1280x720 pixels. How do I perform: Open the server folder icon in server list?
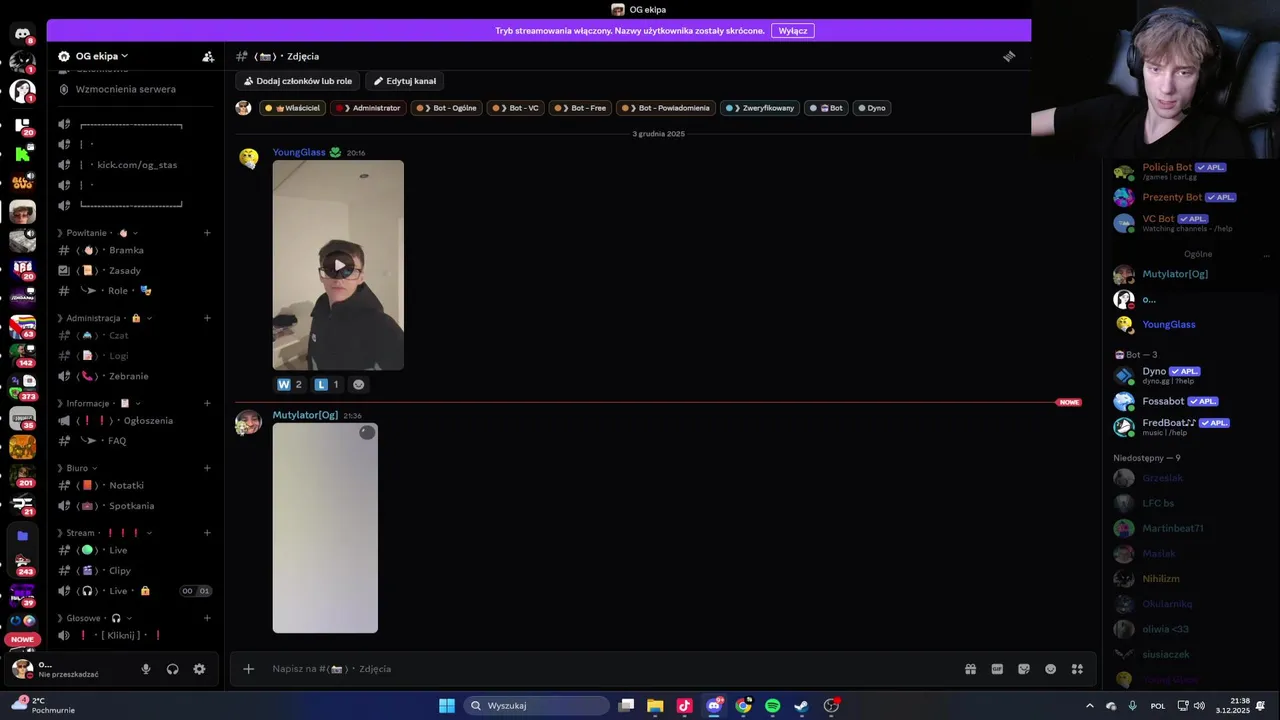(x=22, y=536)
